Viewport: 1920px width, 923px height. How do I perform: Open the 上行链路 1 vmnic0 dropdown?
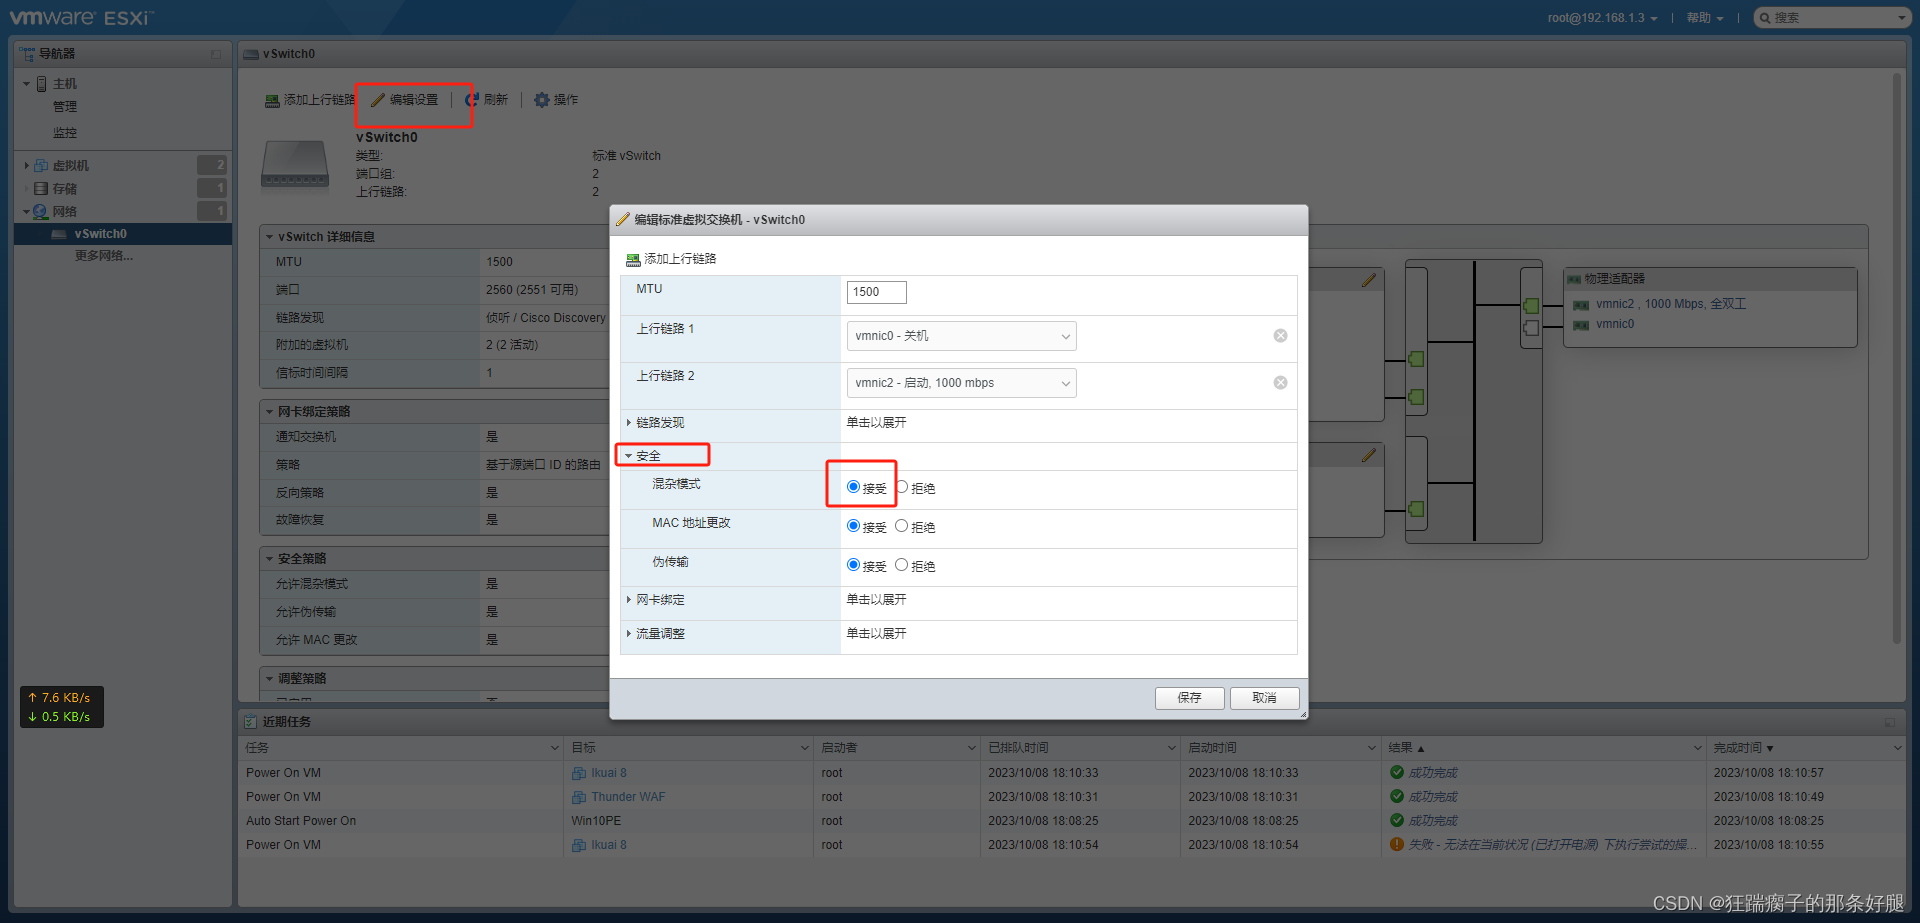[x=962, y=336]
